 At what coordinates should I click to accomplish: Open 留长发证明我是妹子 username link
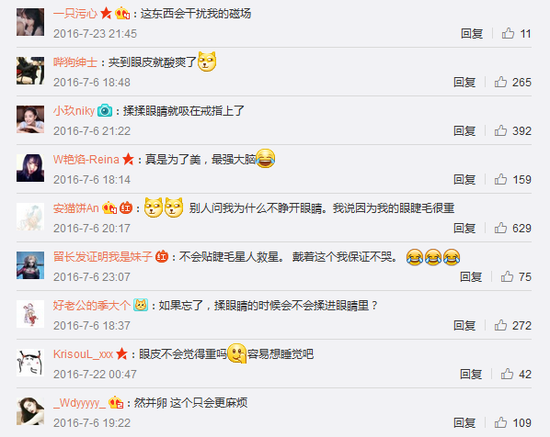click(103, 256)
